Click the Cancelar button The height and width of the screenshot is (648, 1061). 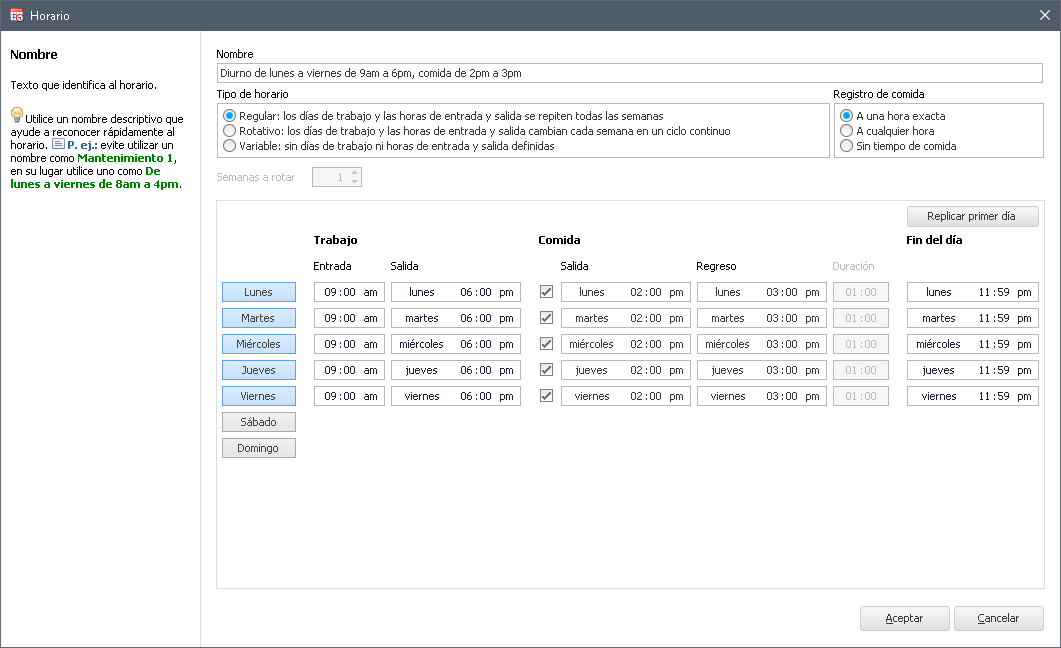pos(998,618)
